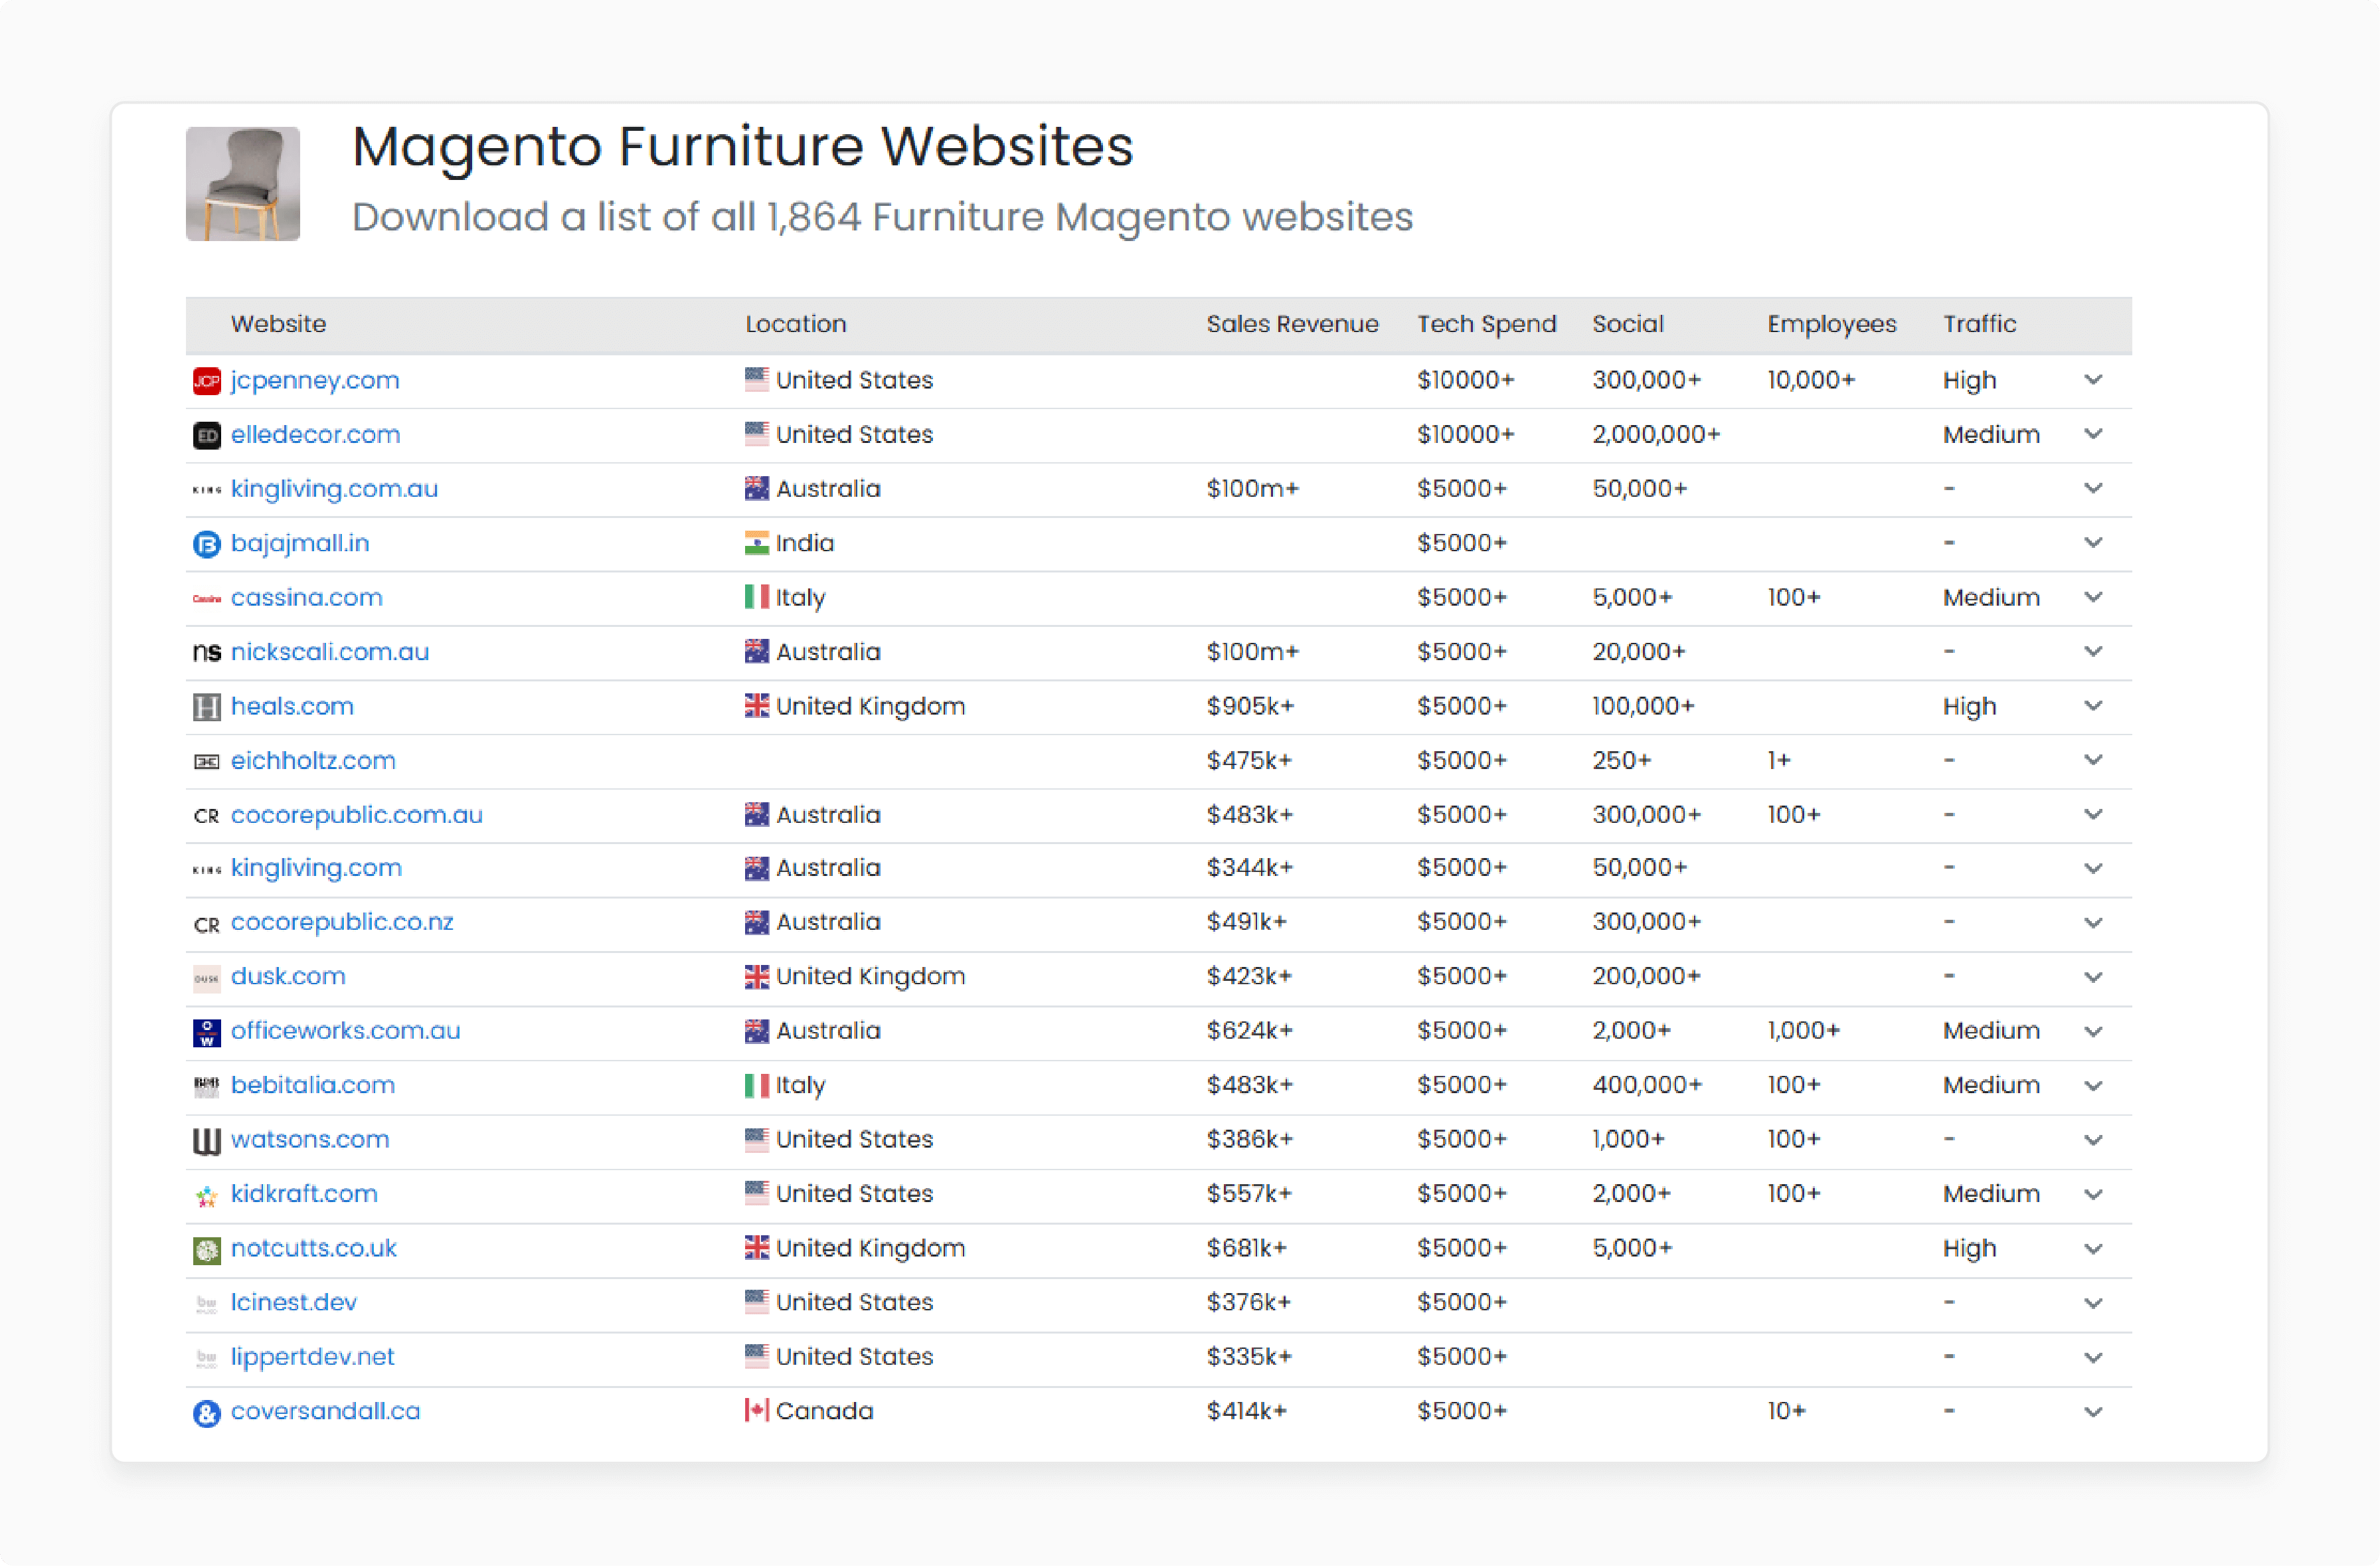2380x1566 pixels.
Task: Click the eichholtz.com favicon
Action: pyautogui.click(x=206, y=762)
